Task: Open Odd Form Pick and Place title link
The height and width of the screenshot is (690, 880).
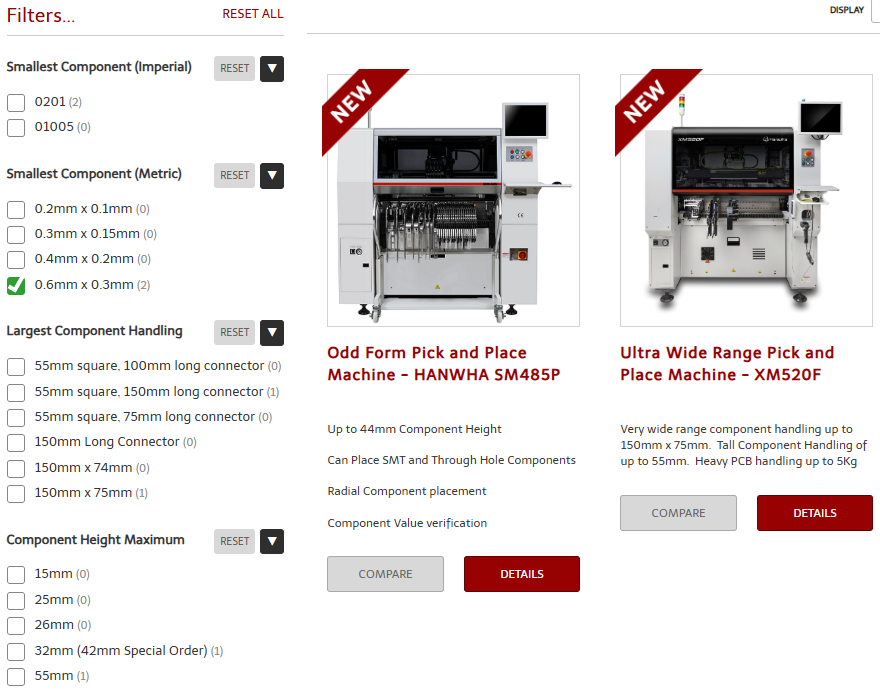Action: pos(444,363)
